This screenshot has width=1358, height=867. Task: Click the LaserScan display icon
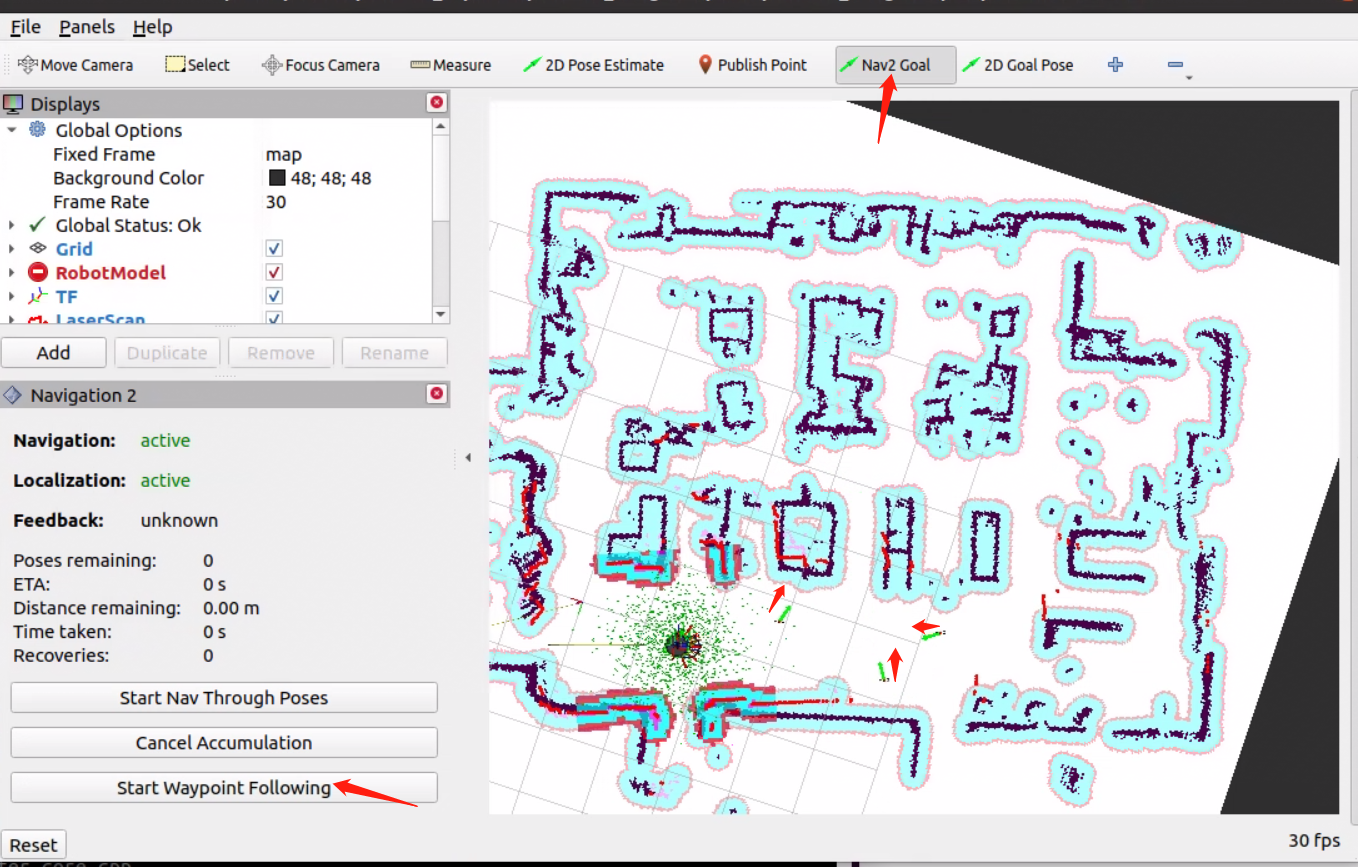point(37,320)
